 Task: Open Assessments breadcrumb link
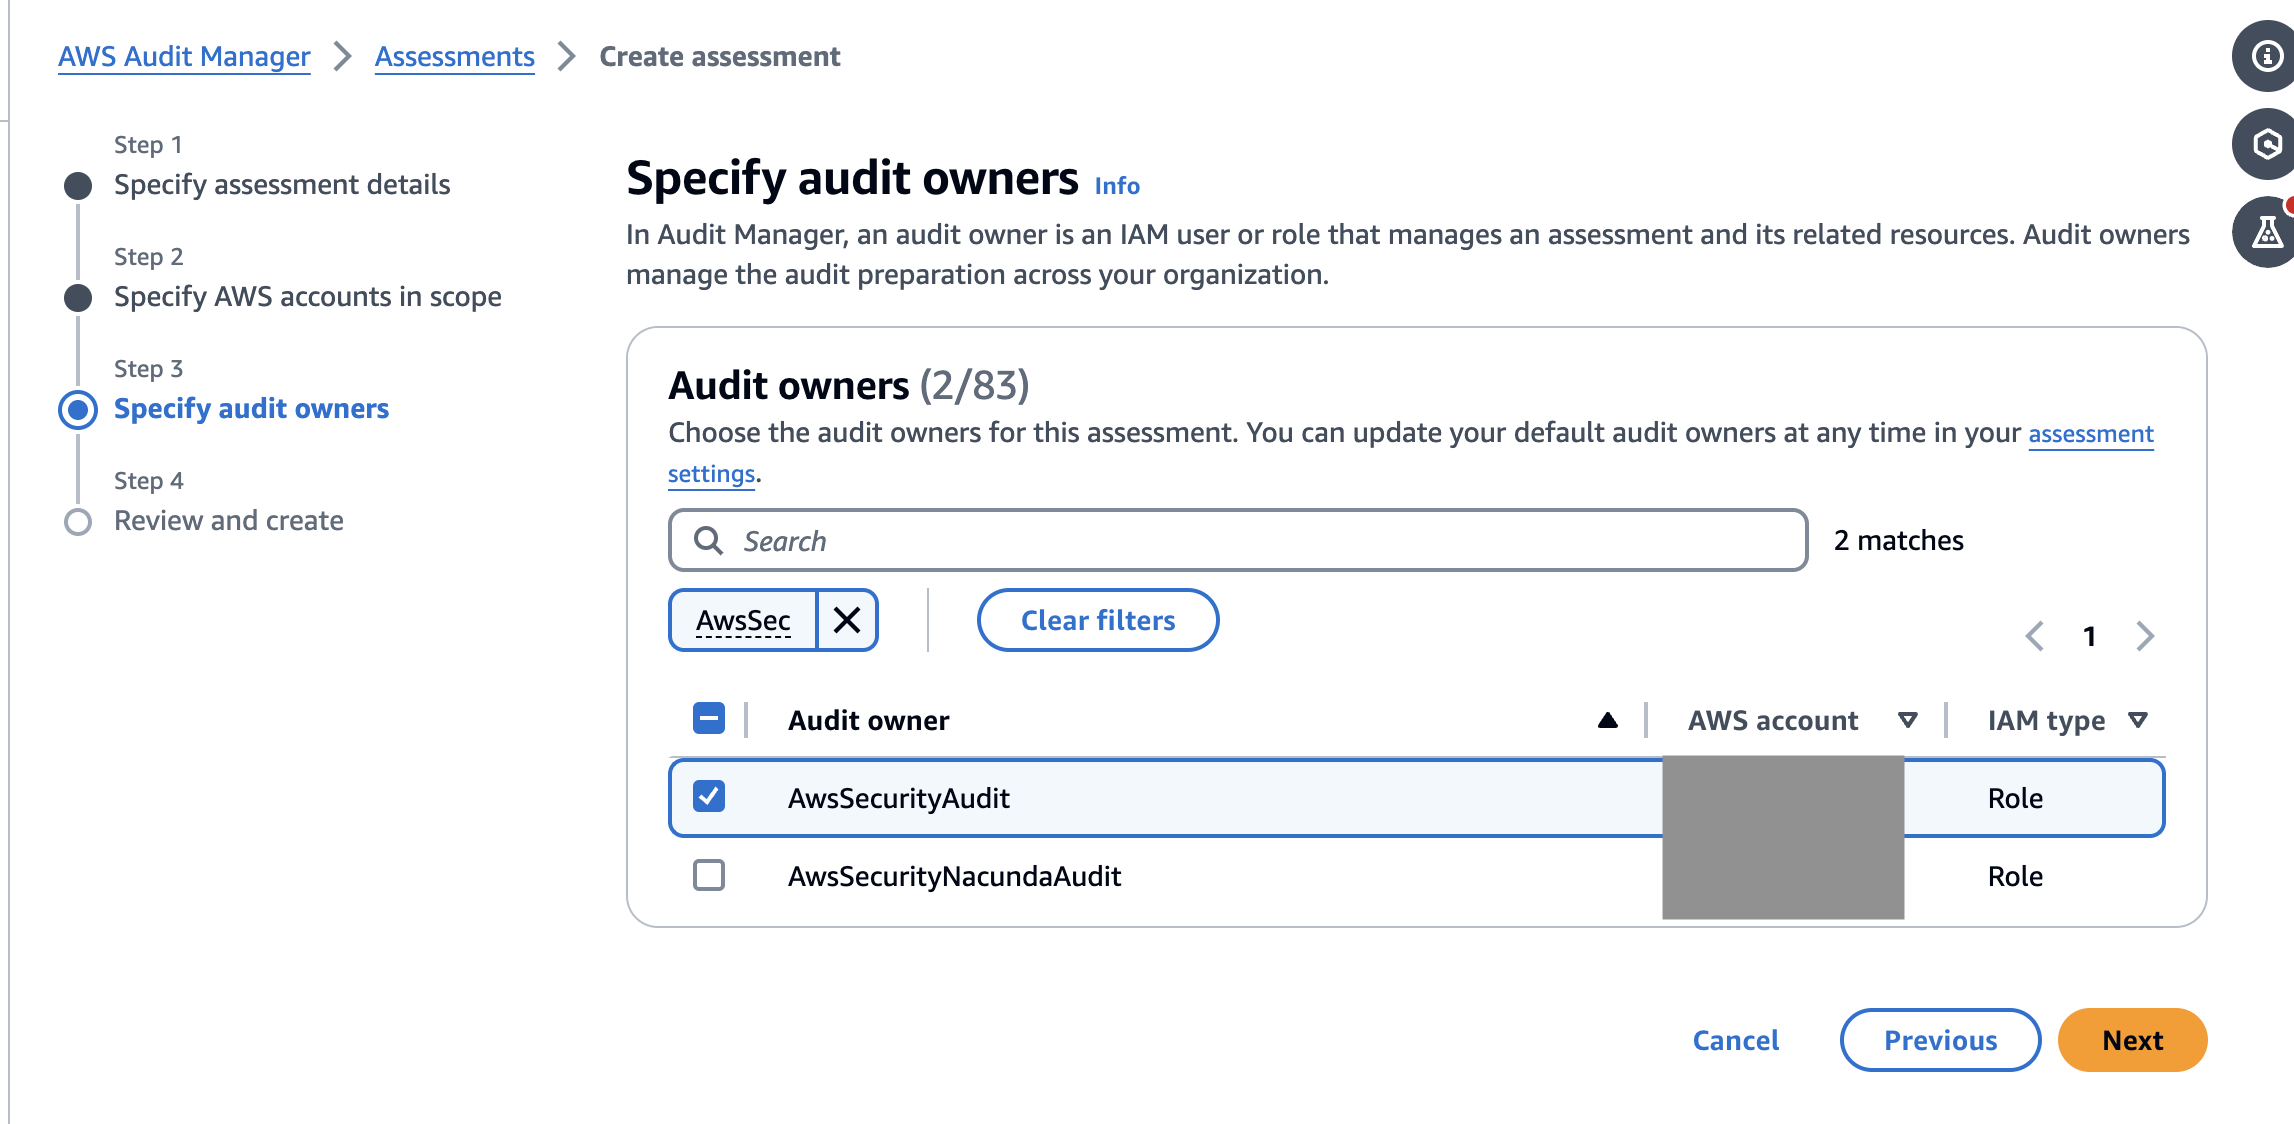[455, 57]
